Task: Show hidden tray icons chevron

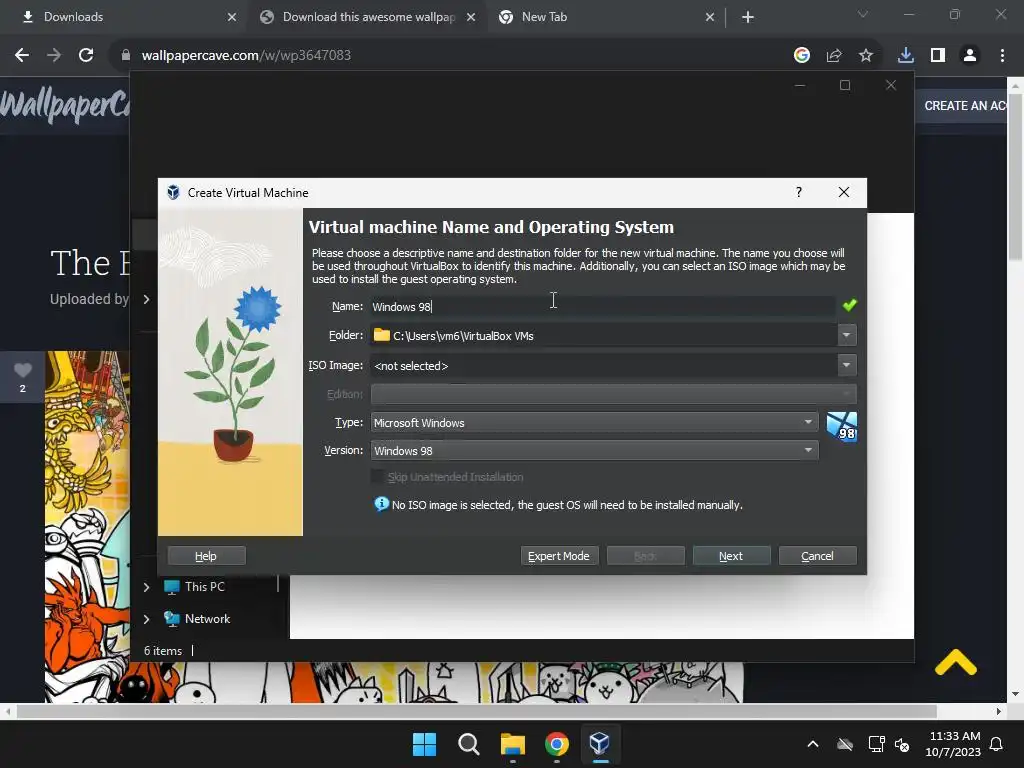Action: tap(813, 744)
